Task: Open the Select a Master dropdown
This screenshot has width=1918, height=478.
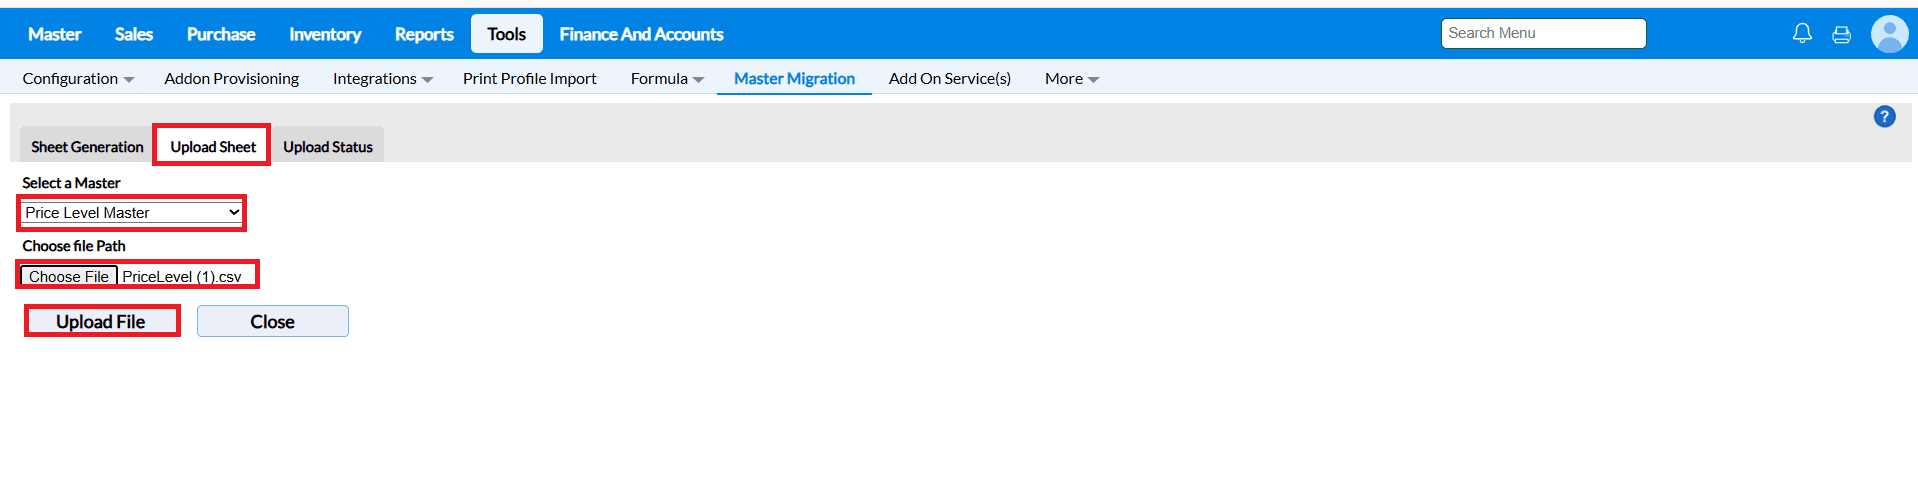Action: (x=132, y=213)
